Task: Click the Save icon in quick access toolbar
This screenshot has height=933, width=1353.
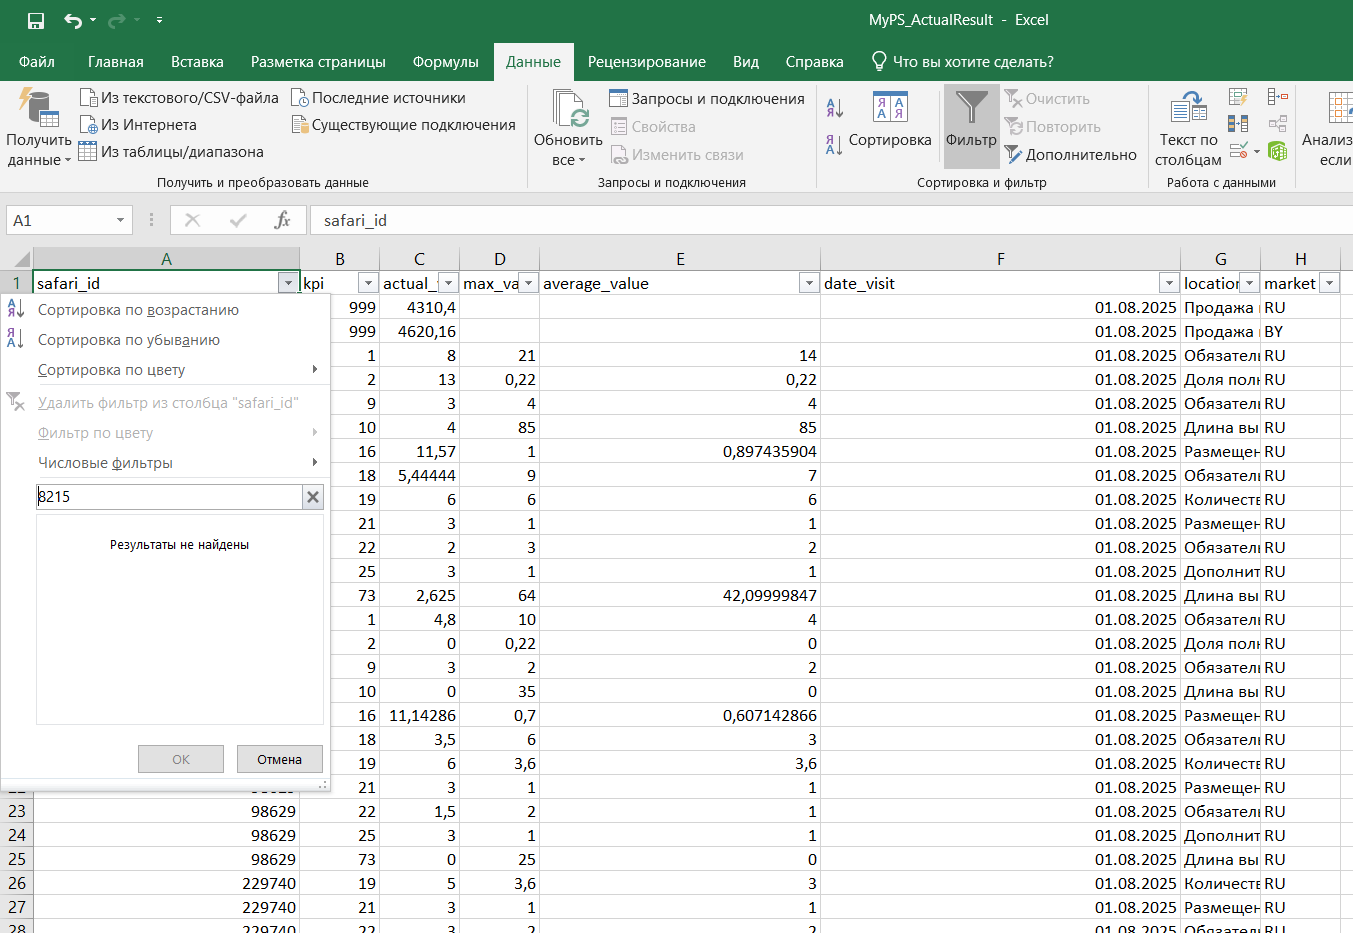Action: pos(36,20)
